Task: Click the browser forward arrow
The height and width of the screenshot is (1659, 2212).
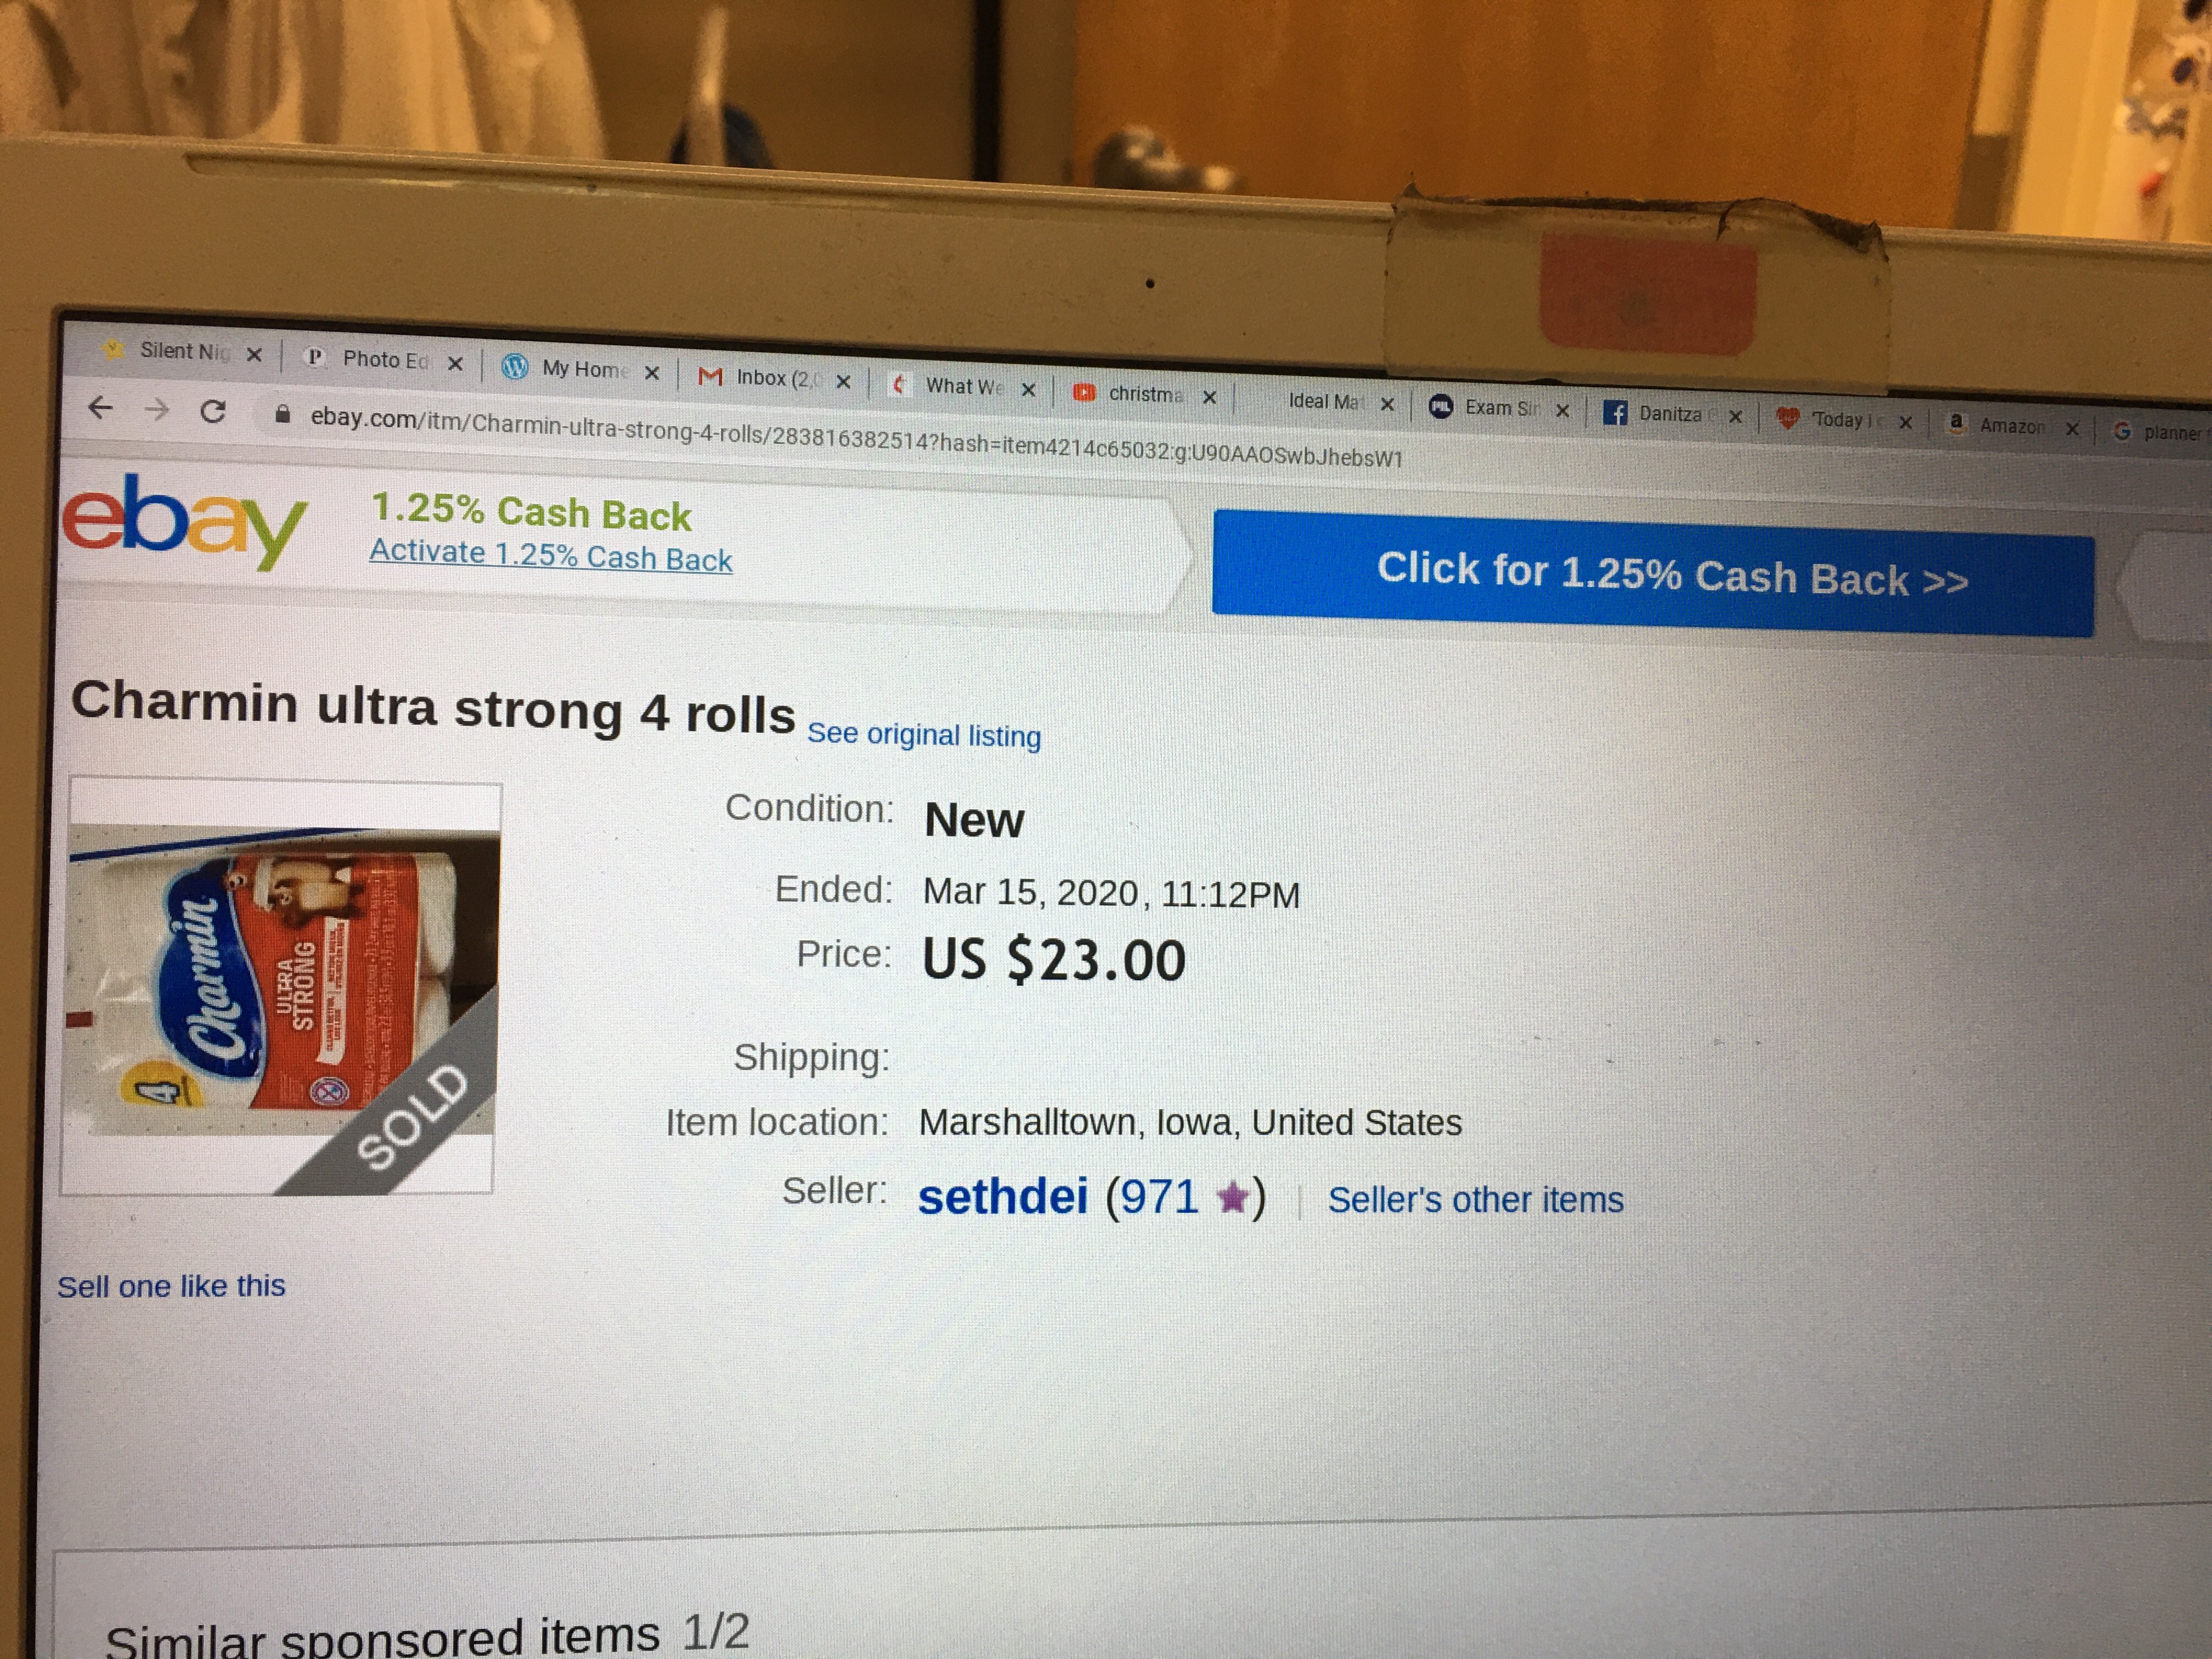Action: tap(157, 409)
